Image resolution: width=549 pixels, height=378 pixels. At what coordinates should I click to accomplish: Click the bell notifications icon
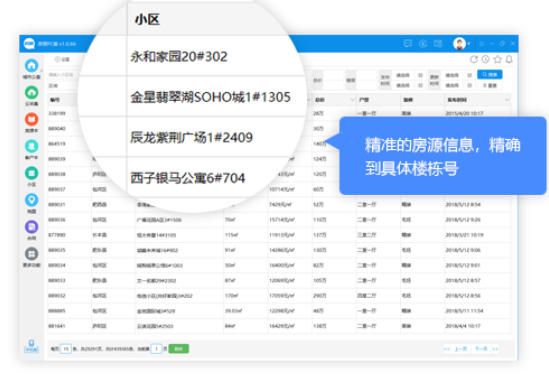tap(509, 59)
